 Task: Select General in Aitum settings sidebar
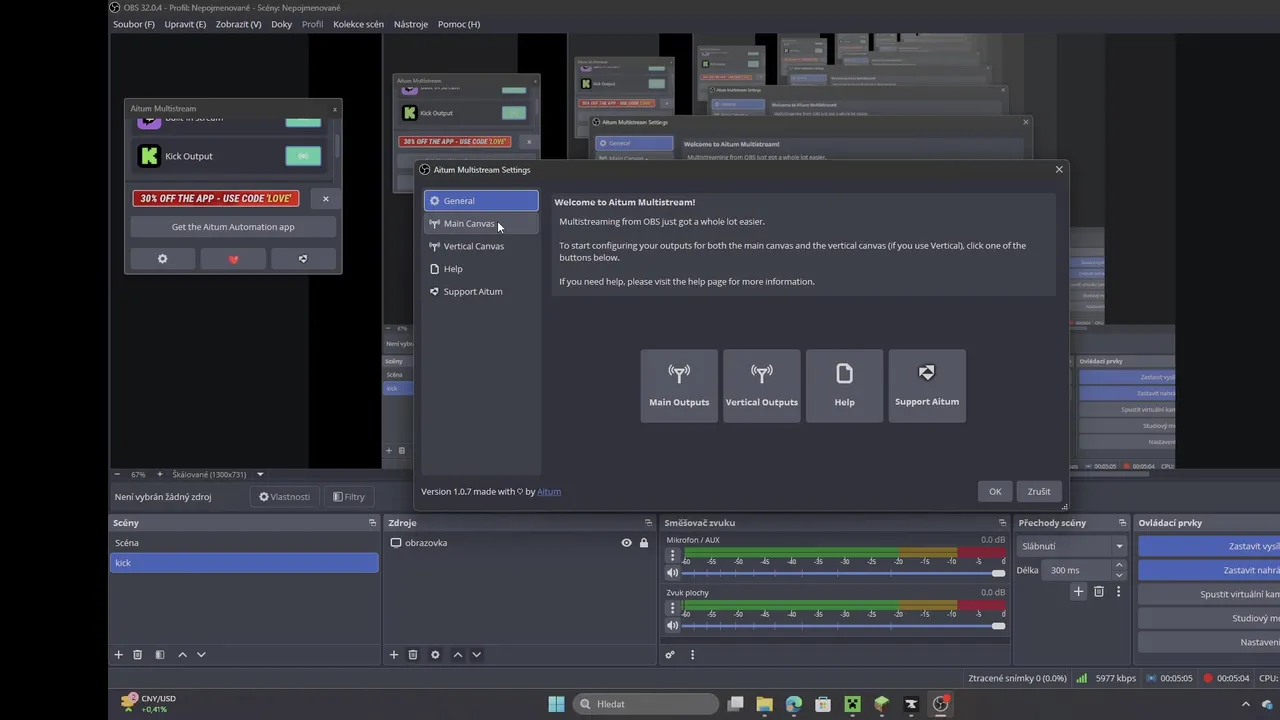[x=481, y=201]
